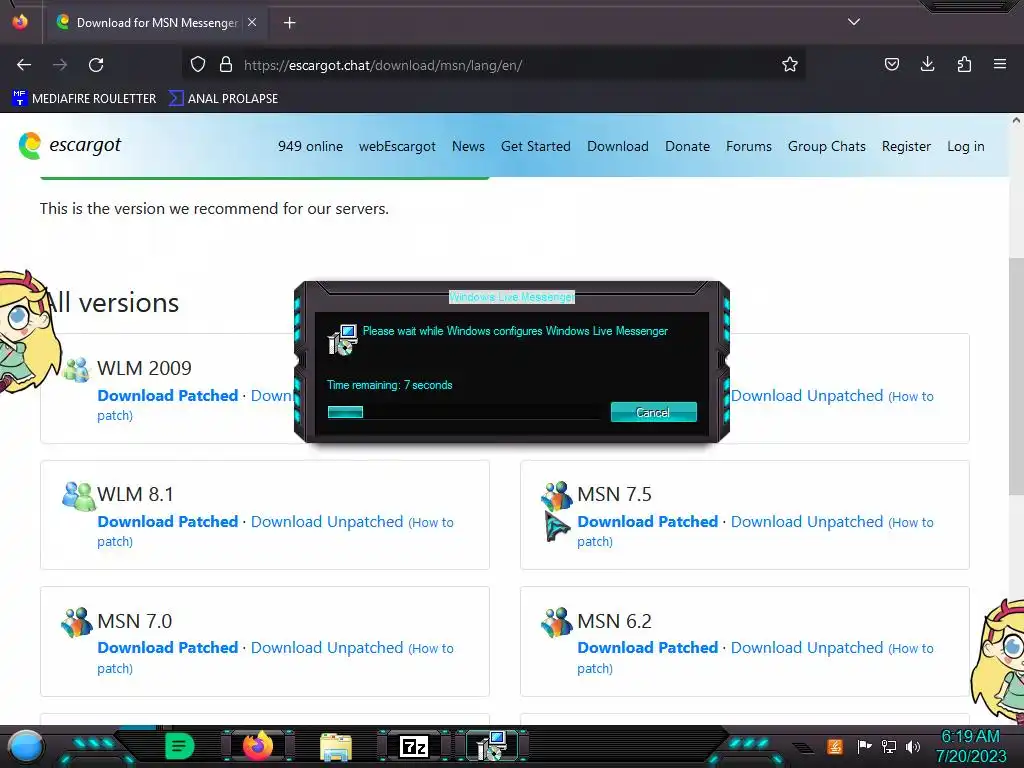The image size is (1024, 768).
Task: Open Group Chats in the nav bar
Action: coord(827,146)
